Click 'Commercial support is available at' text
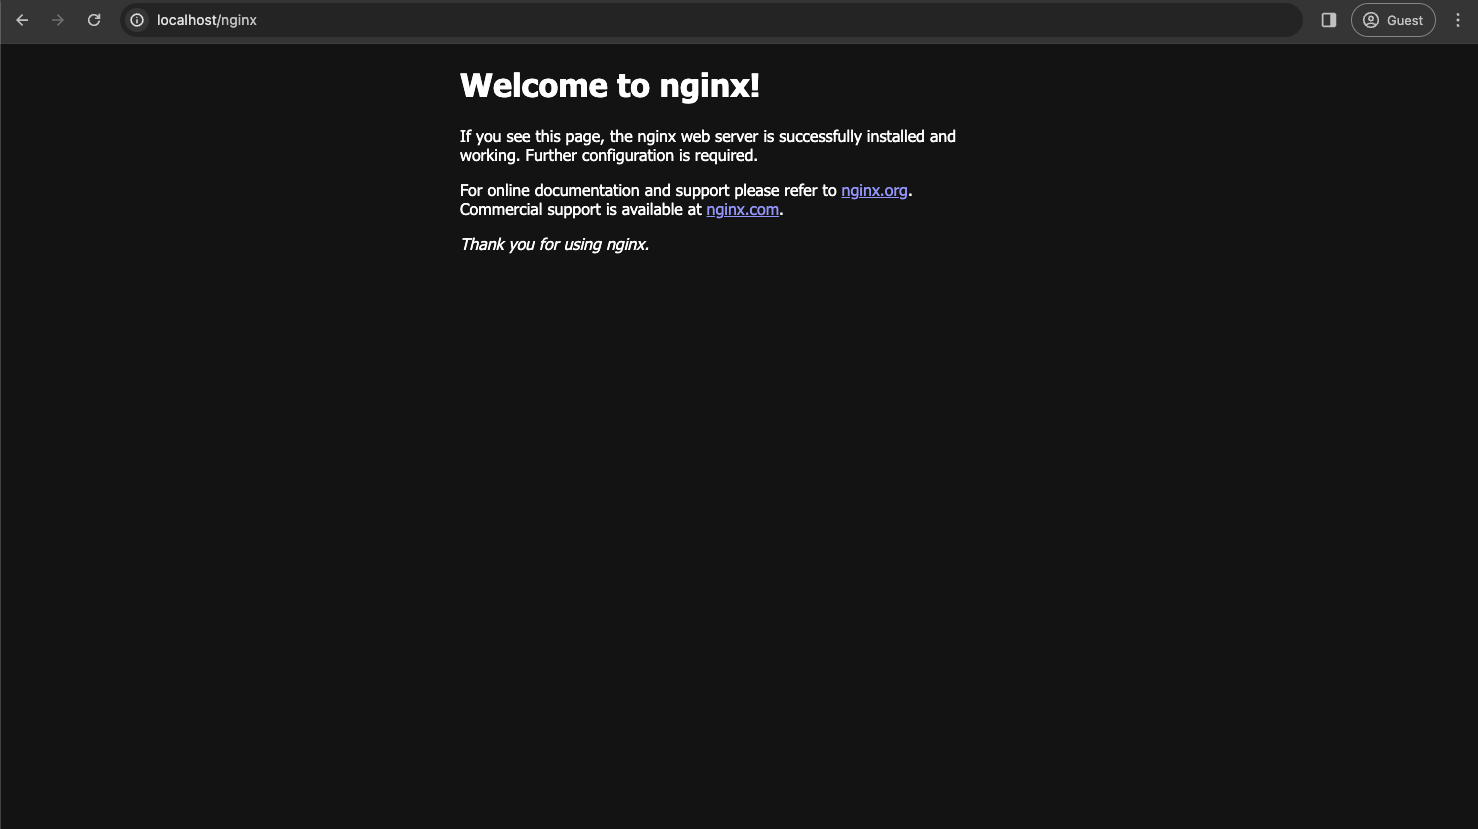The image size is (1478, 829). pyautogui.click(x=581, y=209)
